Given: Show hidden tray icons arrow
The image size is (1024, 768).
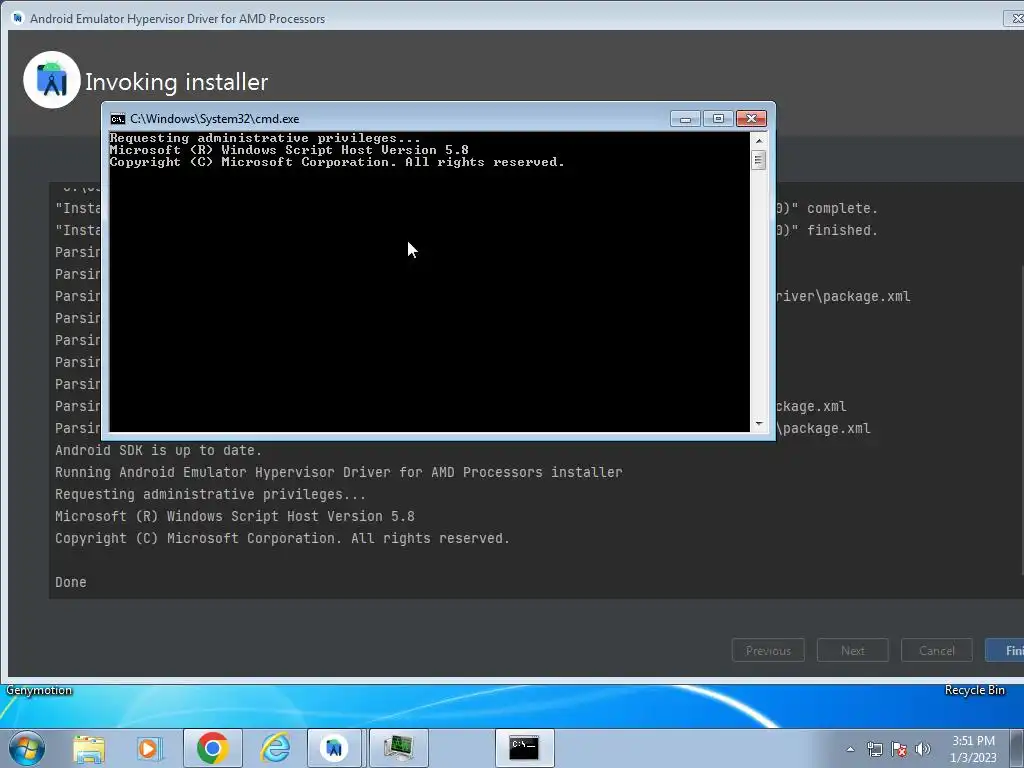Looking at the screenshot, I should [x=850, y=749].
